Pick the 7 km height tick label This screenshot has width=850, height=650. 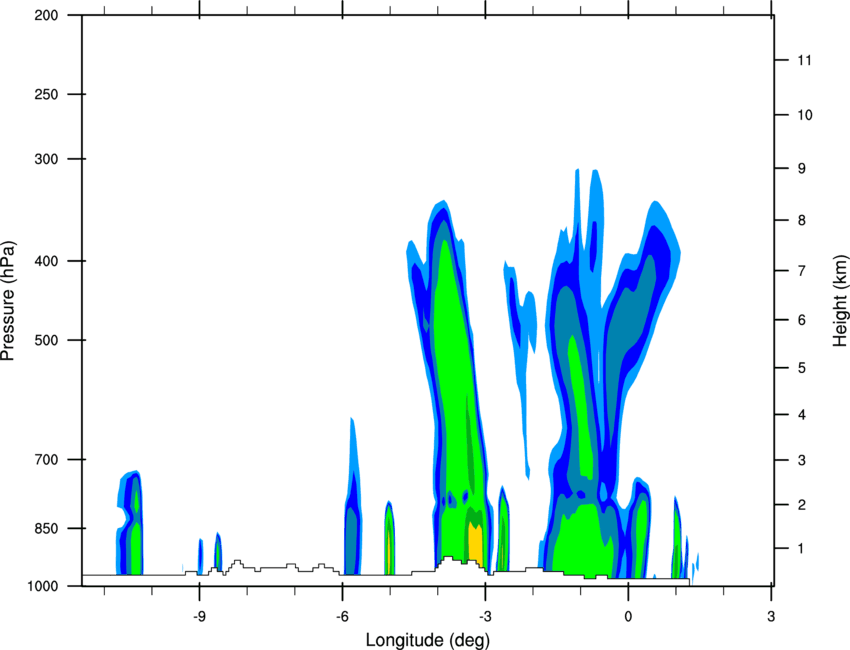click(x=801, y=271)
